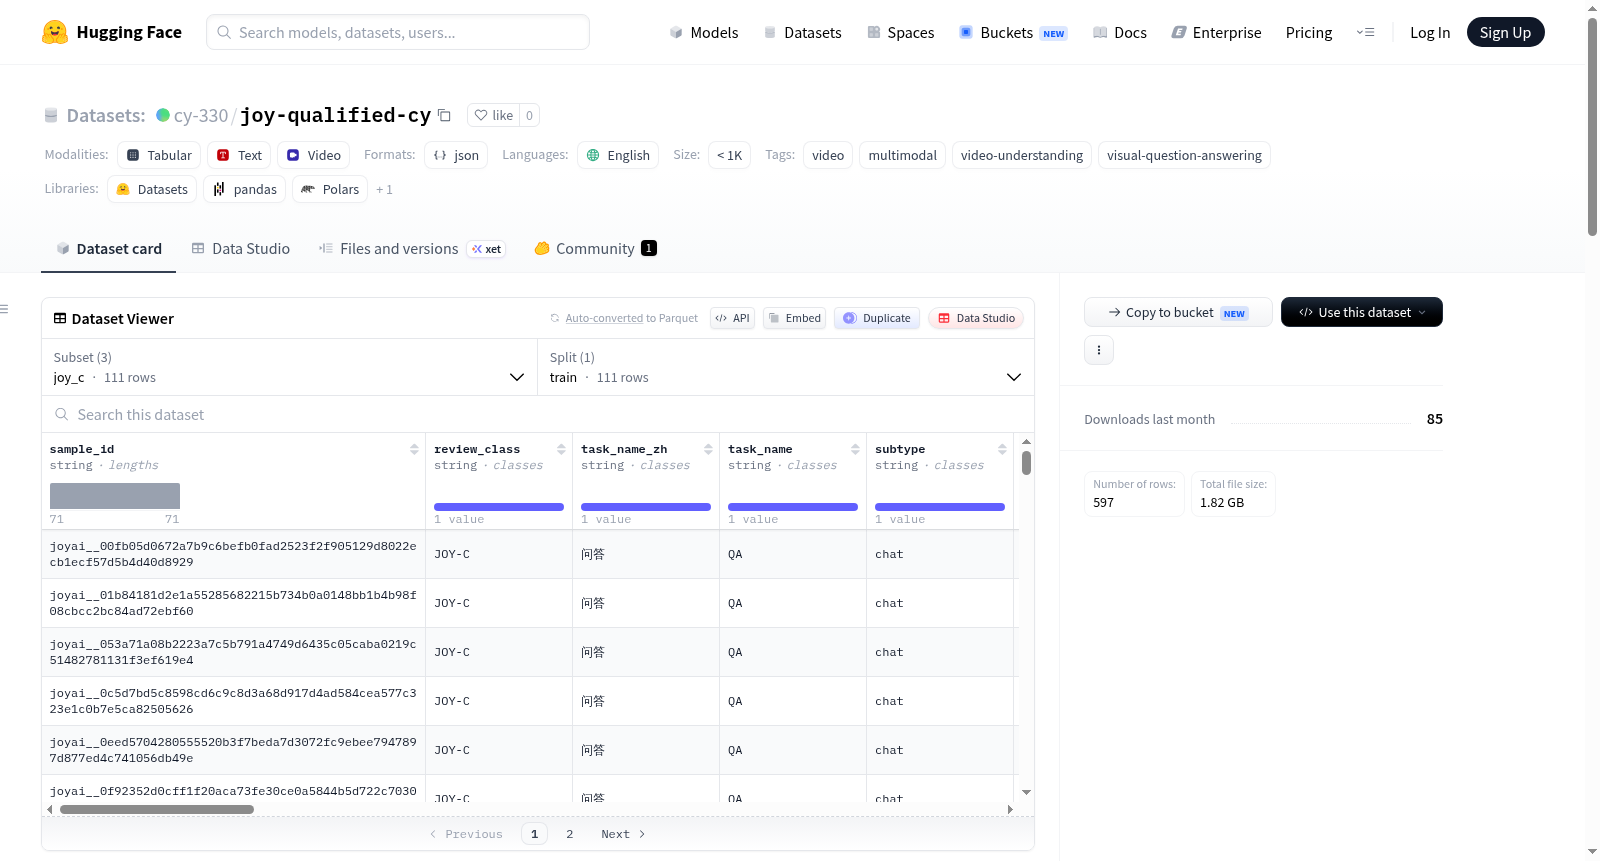This screenshot has height=861, width=1600.
Task: Click the video-understanding tag
Action: 1022,155
